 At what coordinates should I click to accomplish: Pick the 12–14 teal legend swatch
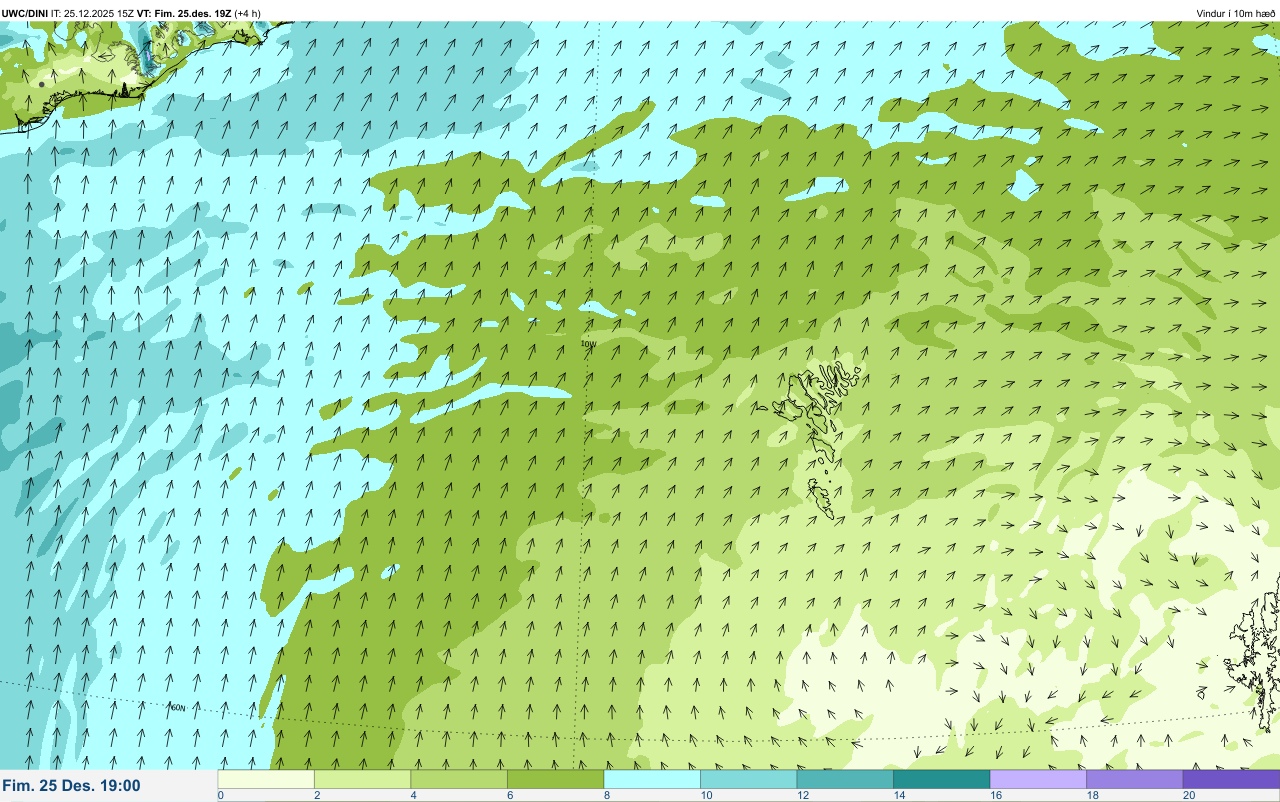pos(845,779)
